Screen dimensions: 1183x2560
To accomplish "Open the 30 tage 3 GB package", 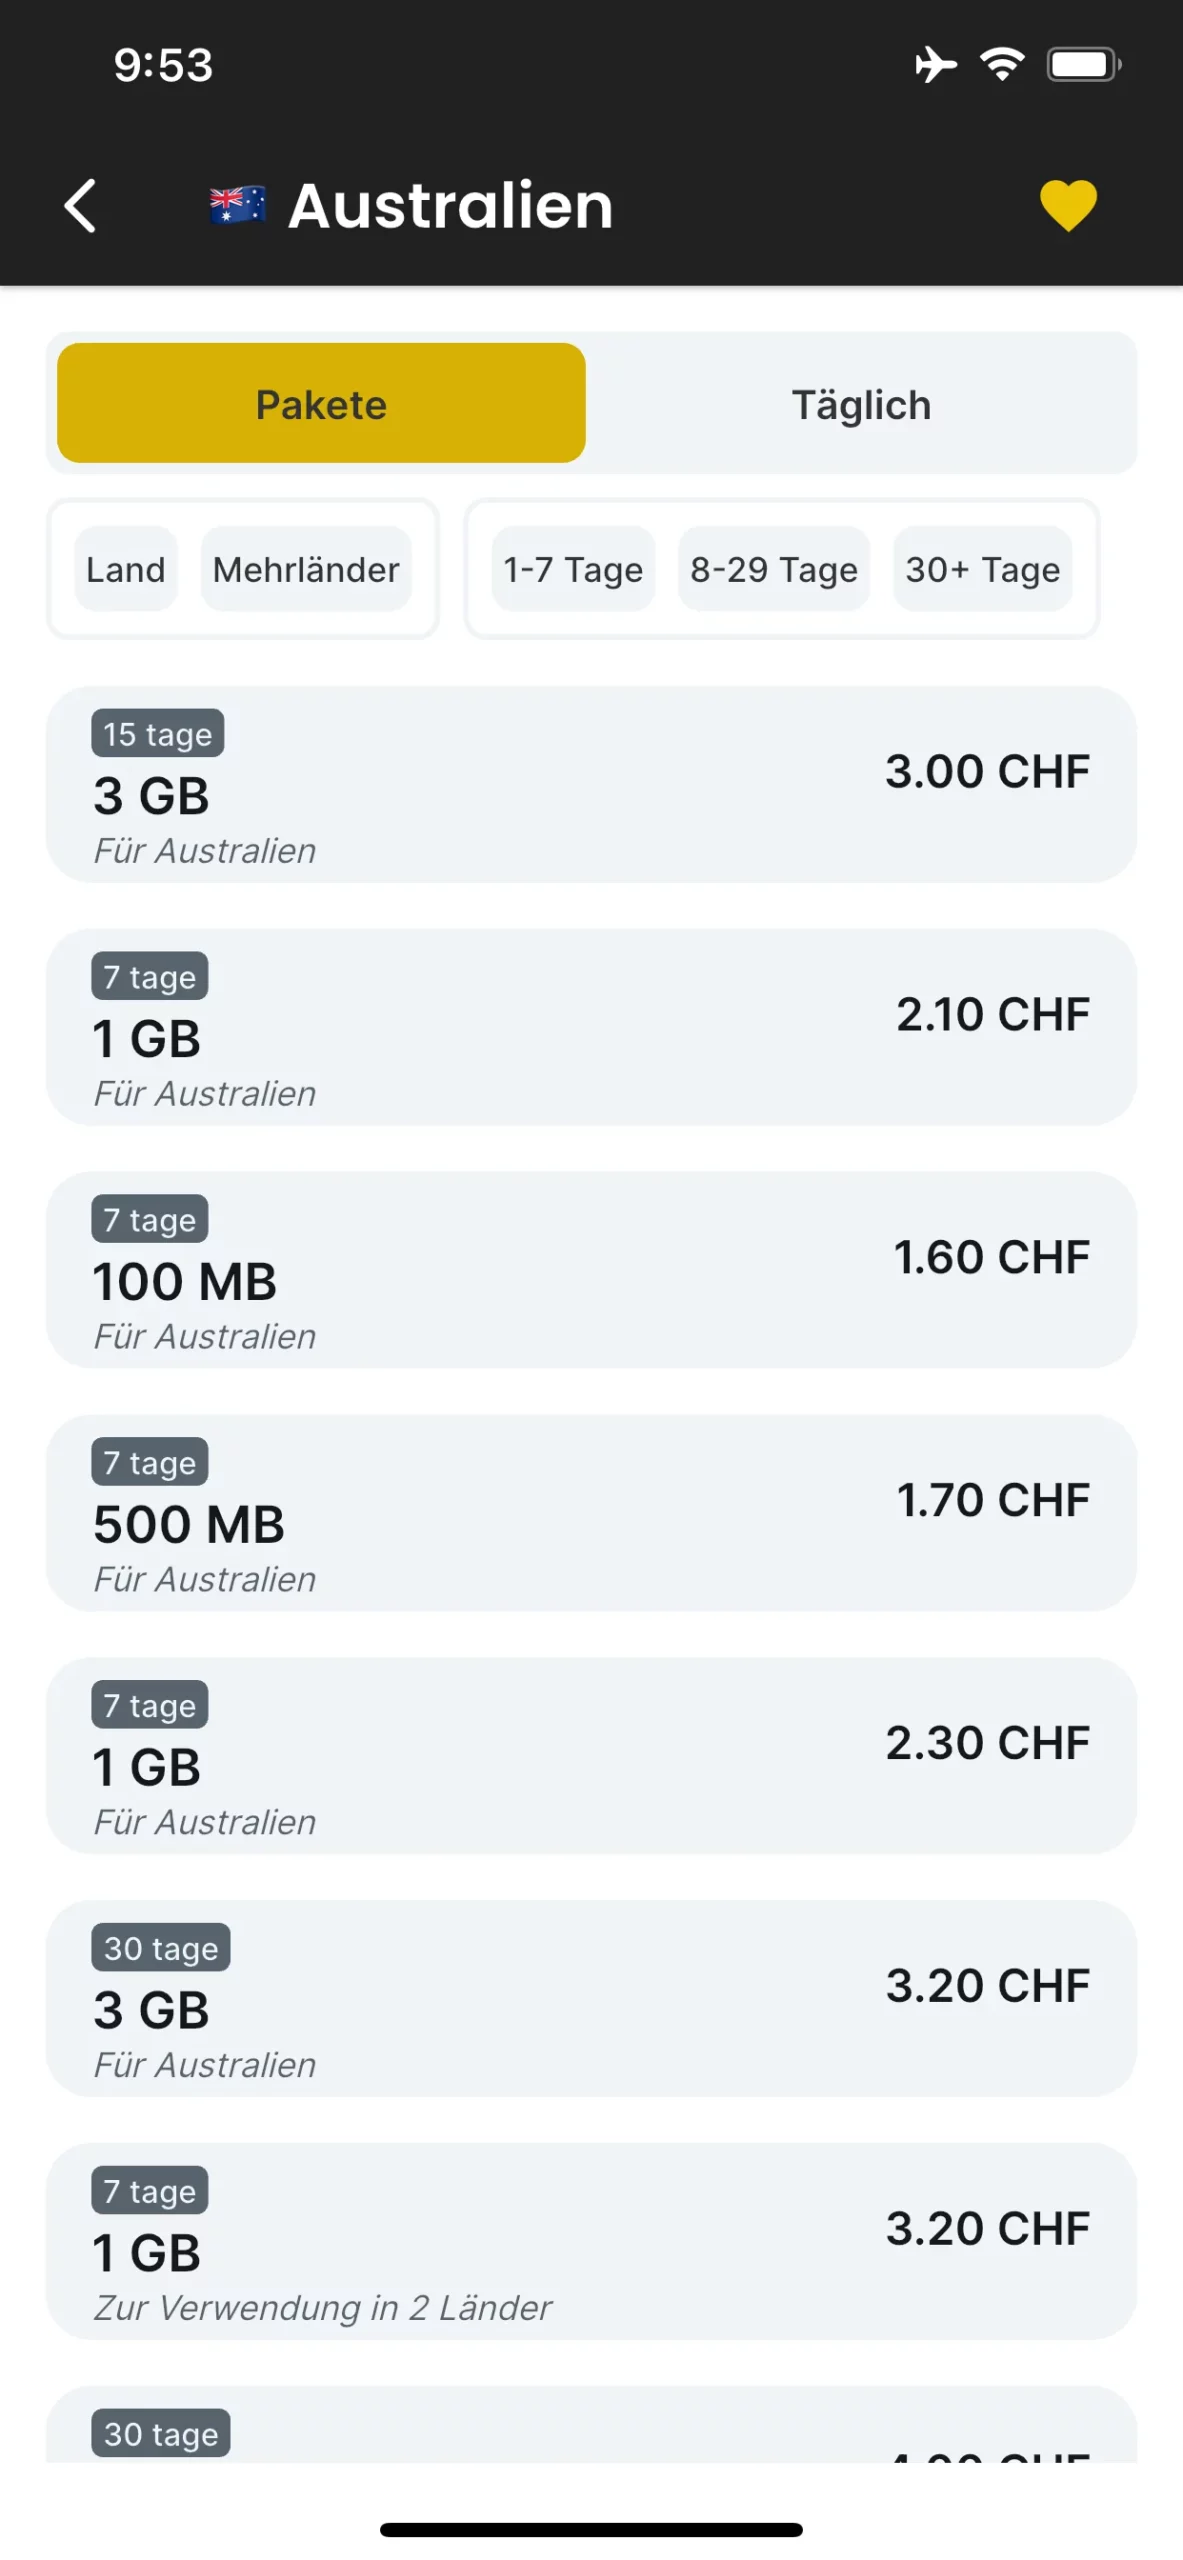I will click(x=590, y=1999).
